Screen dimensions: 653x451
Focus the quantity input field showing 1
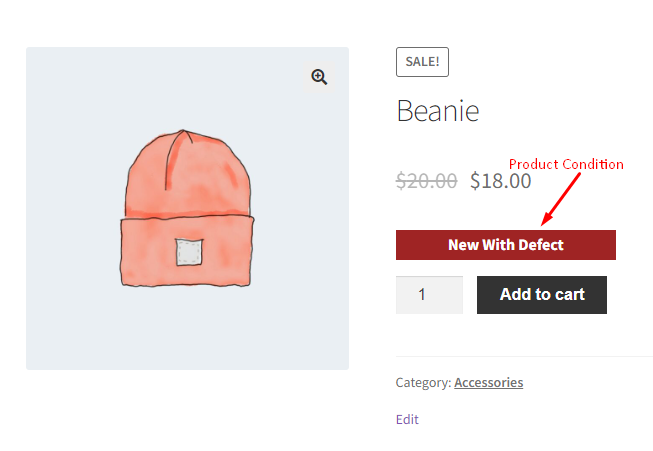429,295
